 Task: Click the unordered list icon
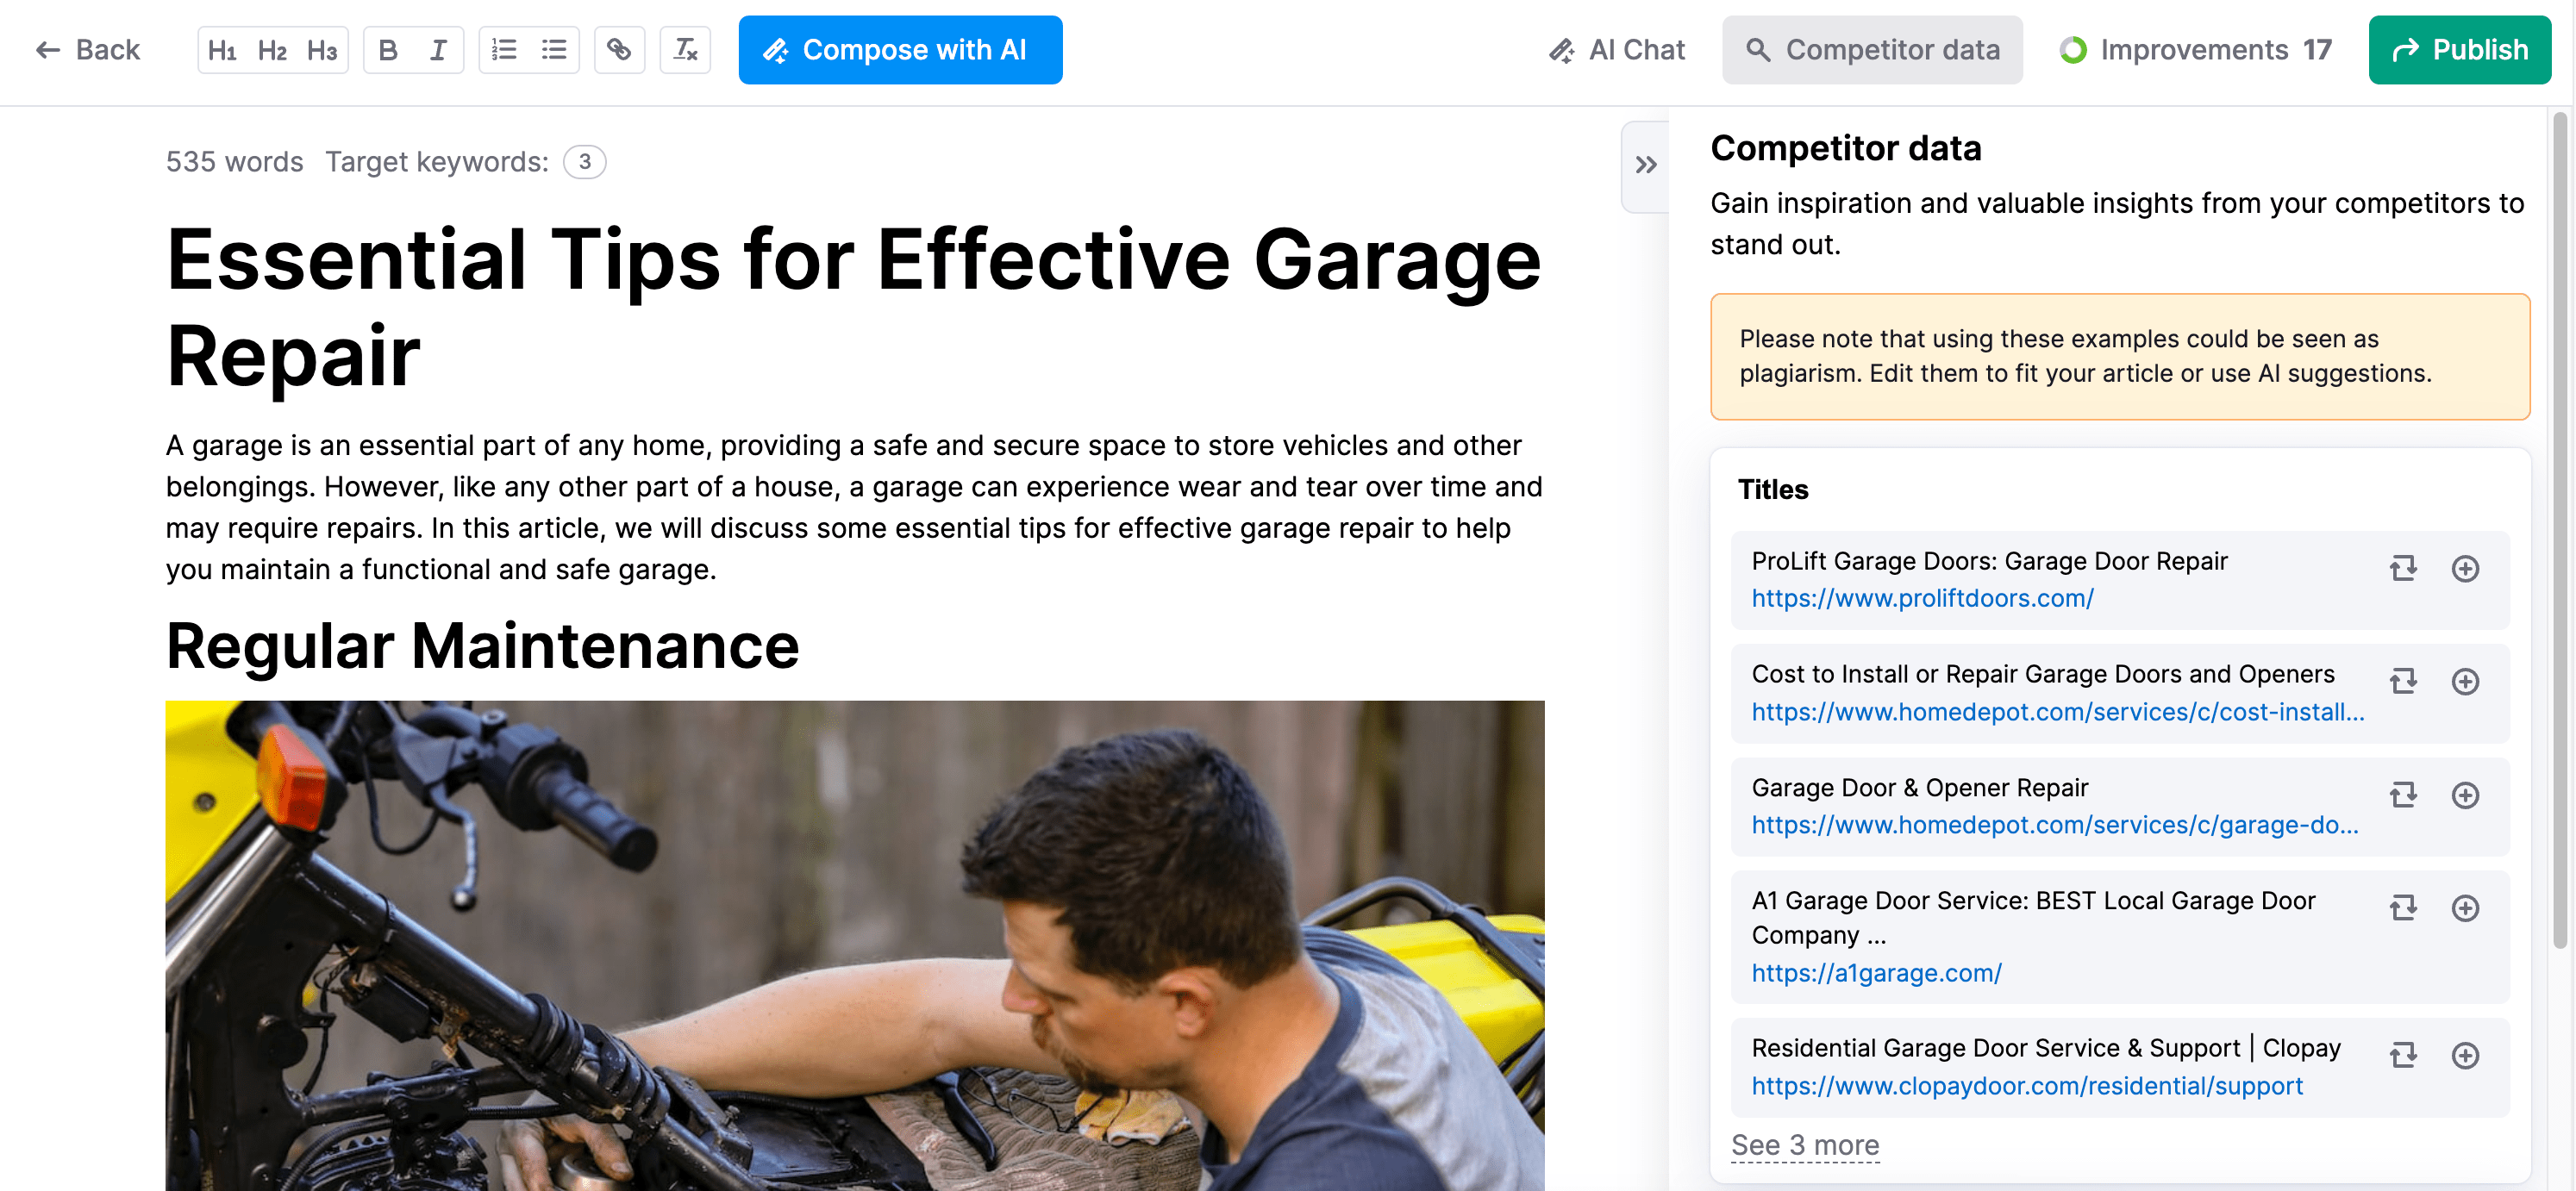[x=553, y=47]
